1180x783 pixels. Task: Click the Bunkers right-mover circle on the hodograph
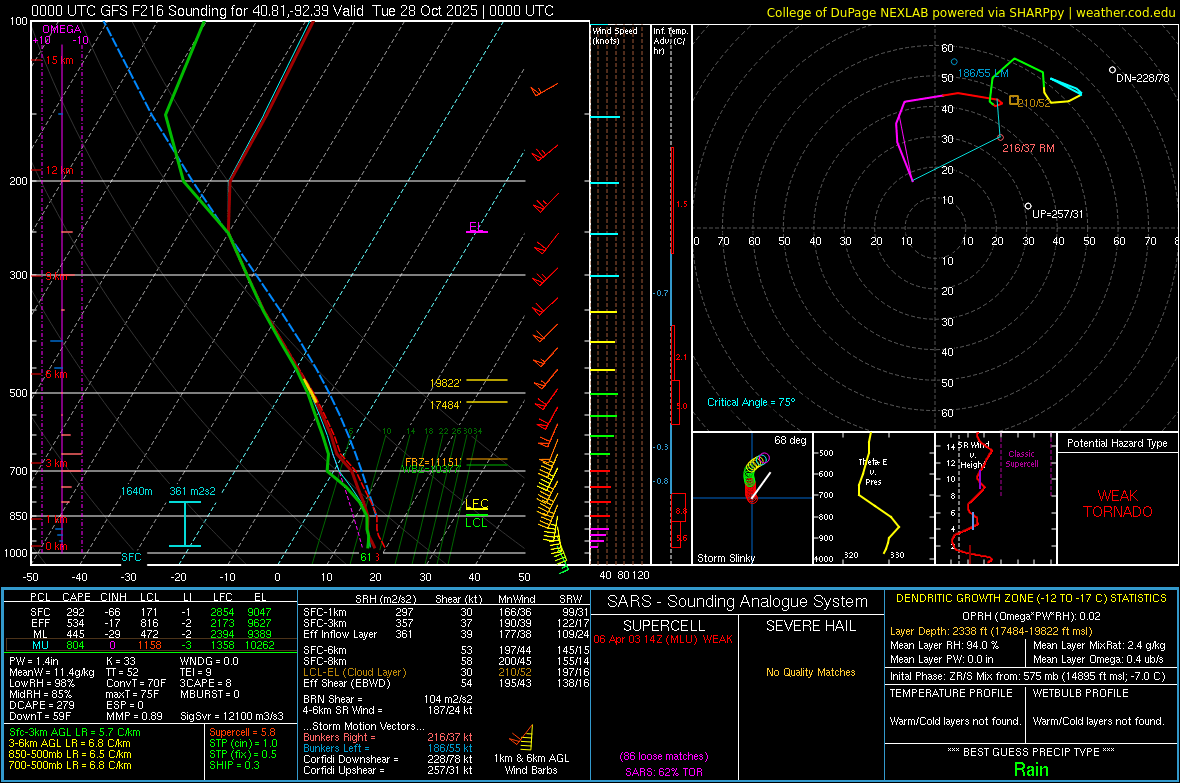1000,137
